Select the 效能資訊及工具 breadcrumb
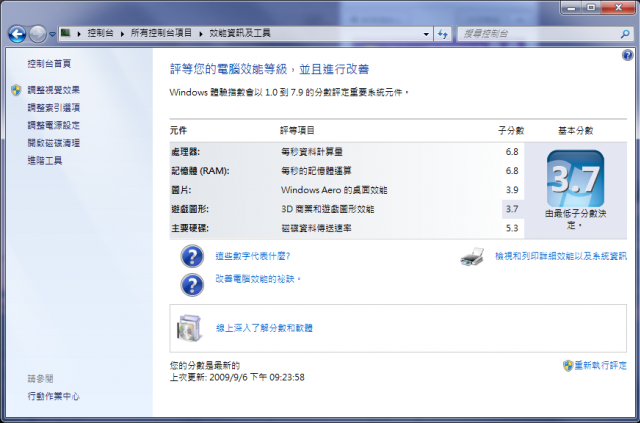 coord(240,33)
